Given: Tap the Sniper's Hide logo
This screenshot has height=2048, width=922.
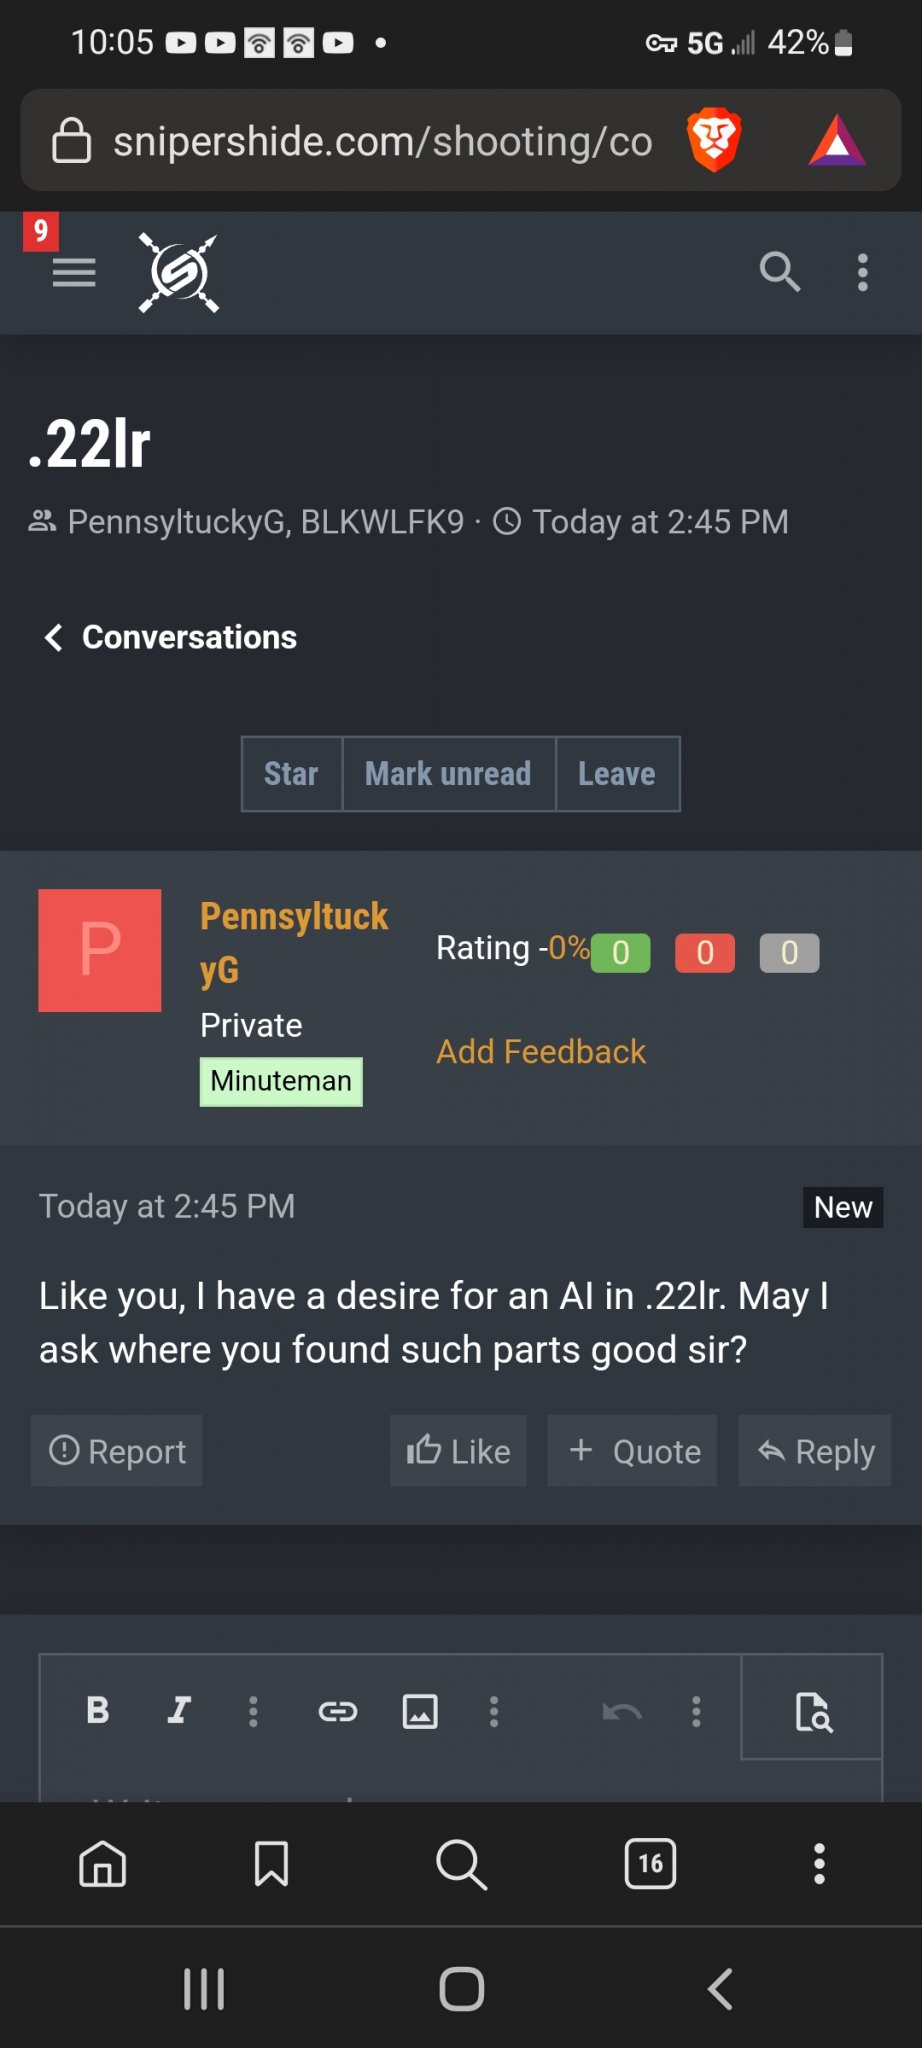Looking at the screenshot, I should 179,272.
